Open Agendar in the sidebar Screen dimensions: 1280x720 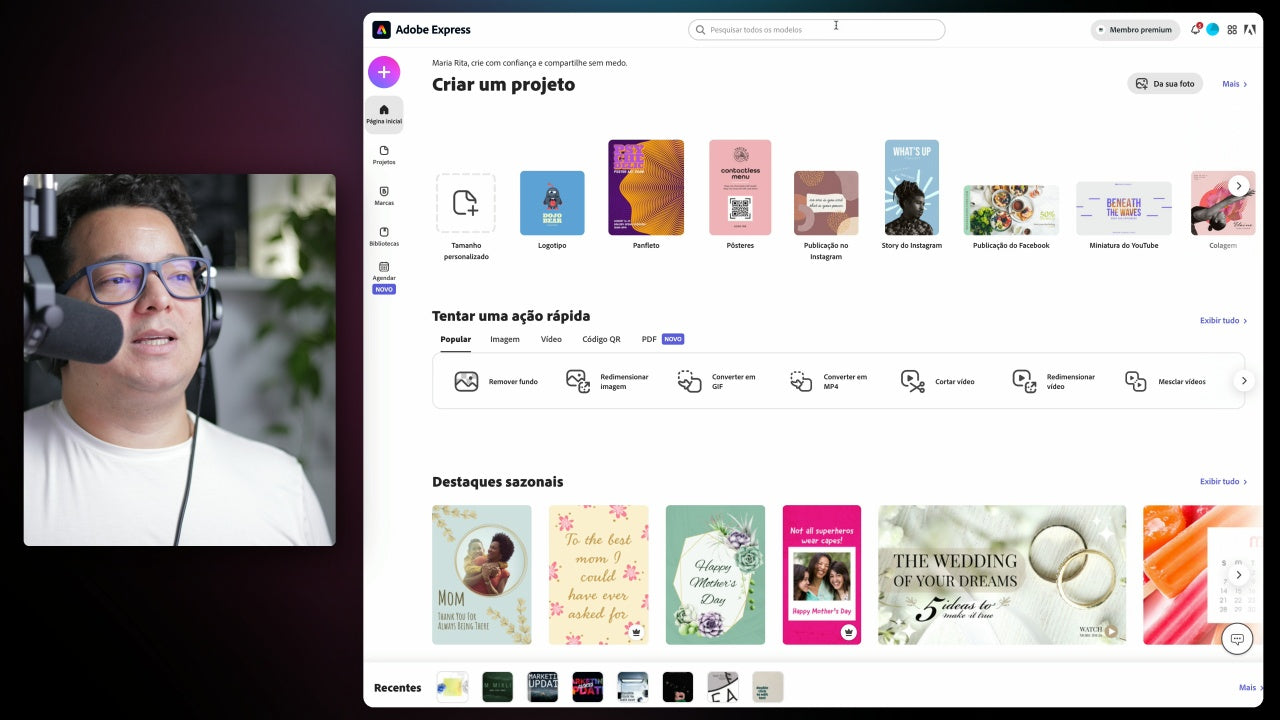click(x=384, y=277)
